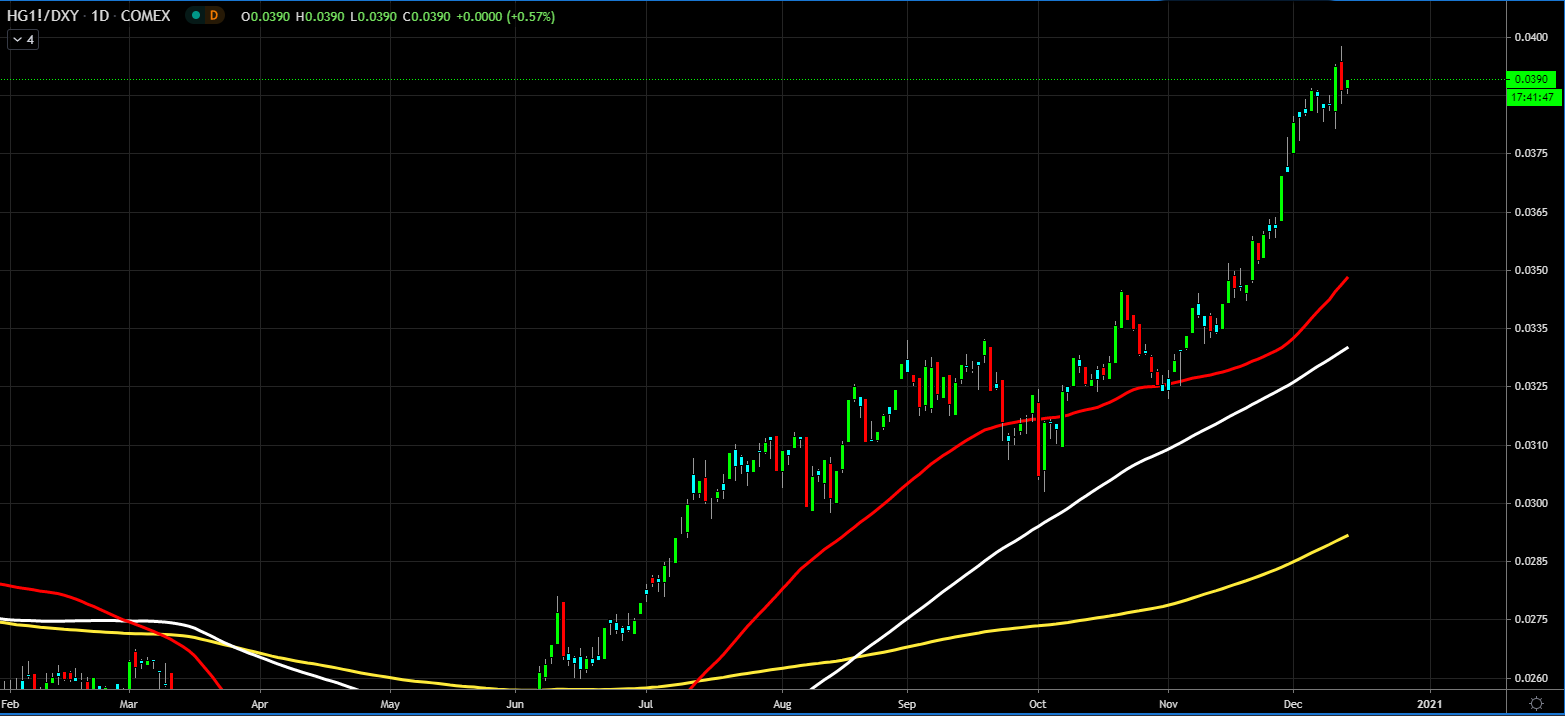Open chart settings gear icon
The image size is (1565, 716).
tap(1535, 704)
